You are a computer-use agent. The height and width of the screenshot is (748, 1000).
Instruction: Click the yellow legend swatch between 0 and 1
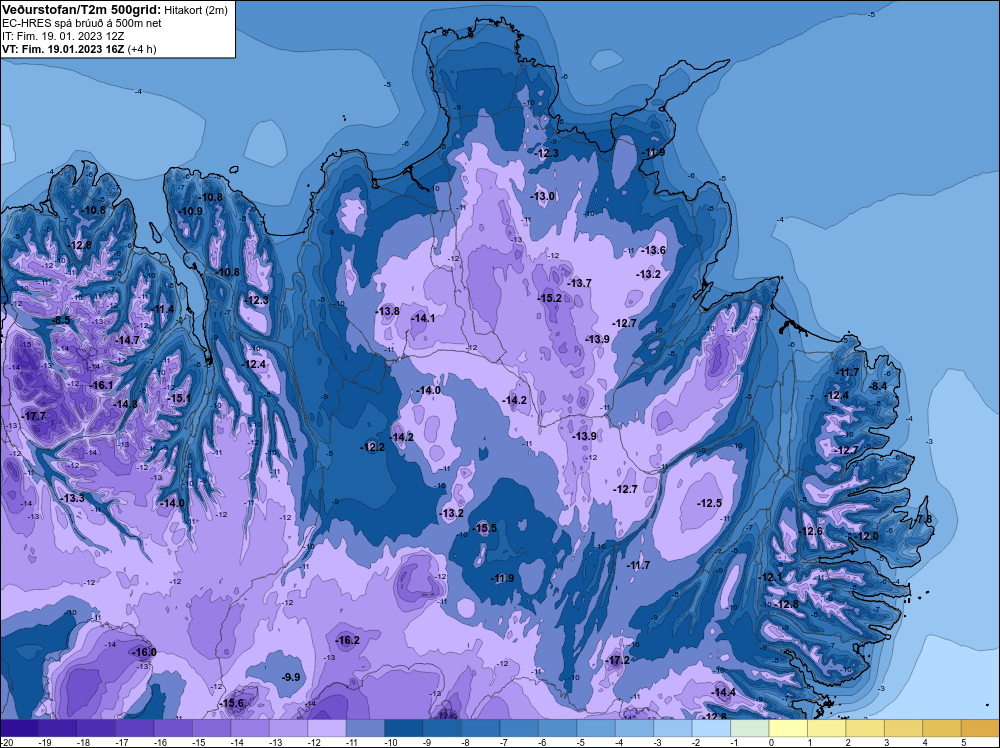(788, 728)
